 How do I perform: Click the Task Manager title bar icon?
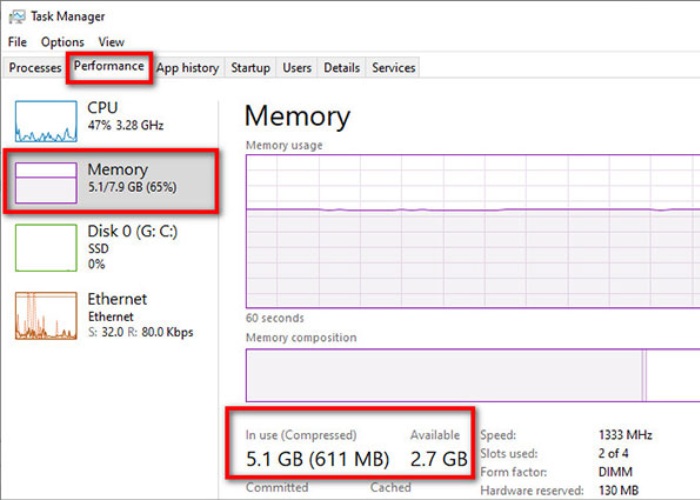pos(15,16)
